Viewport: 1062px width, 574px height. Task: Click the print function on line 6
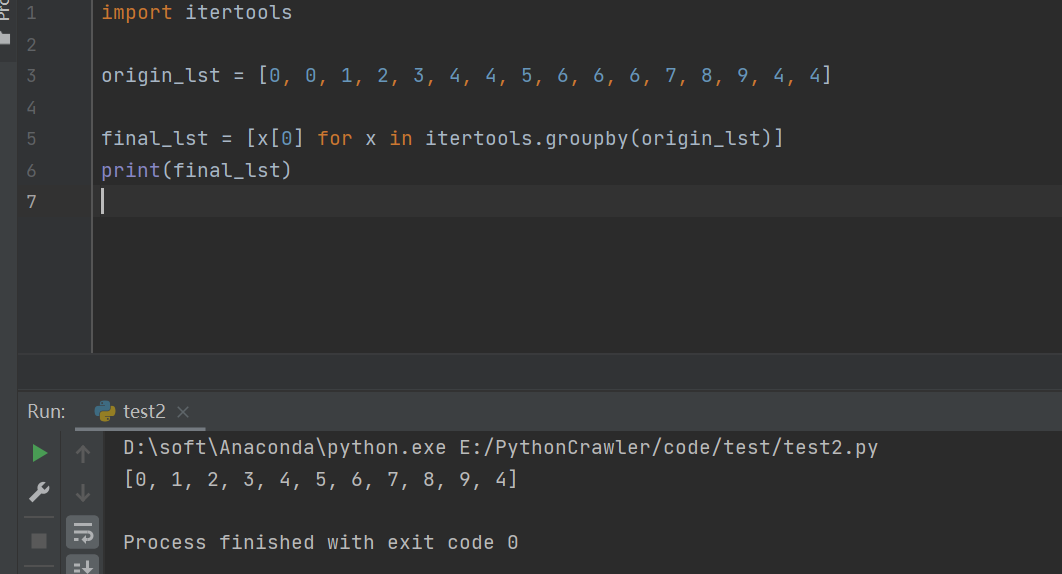pyautogui.click(x=131, y=170)
